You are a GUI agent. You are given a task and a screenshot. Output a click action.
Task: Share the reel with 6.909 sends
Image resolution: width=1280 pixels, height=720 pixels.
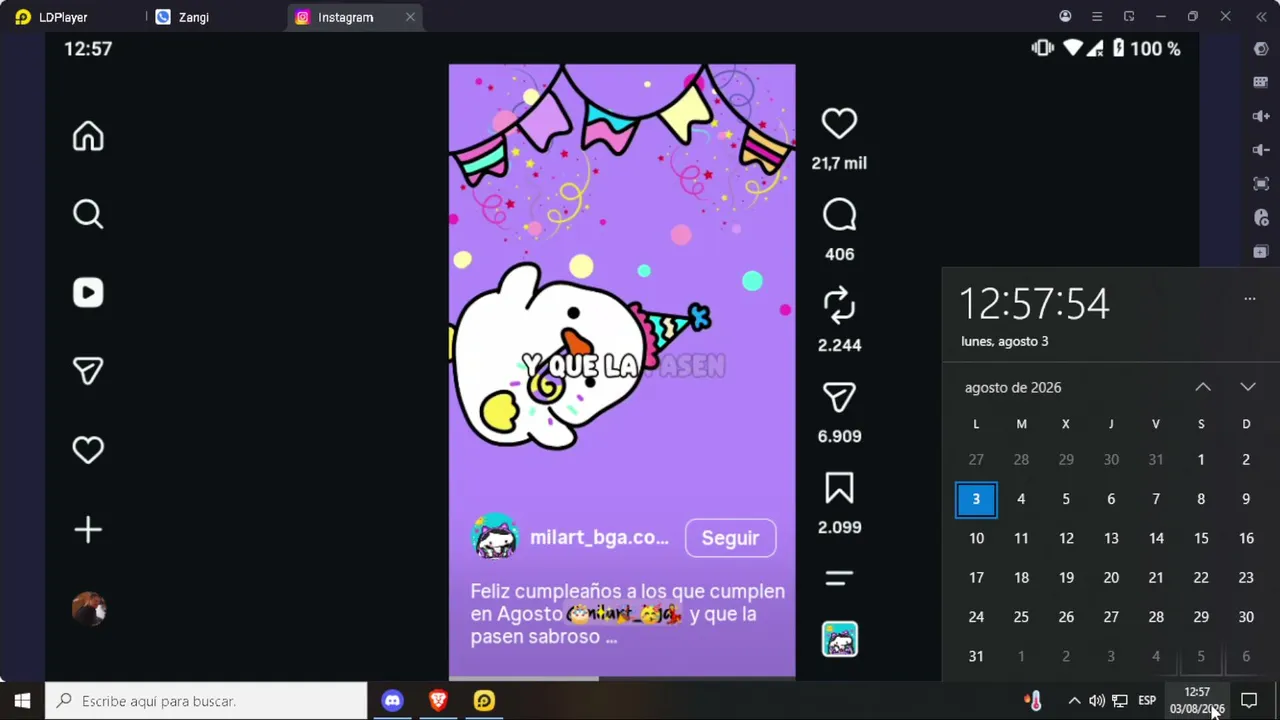click(x=839, y=397)
